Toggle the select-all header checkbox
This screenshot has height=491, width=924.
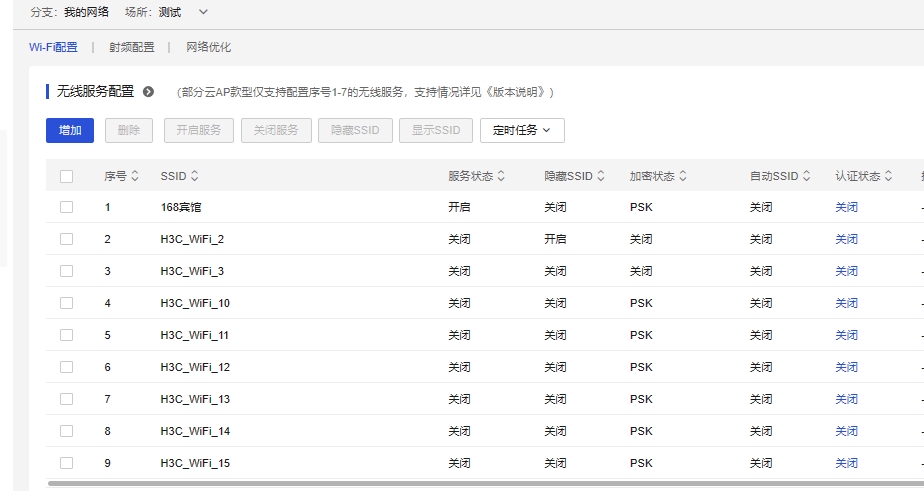coord(66,176)
